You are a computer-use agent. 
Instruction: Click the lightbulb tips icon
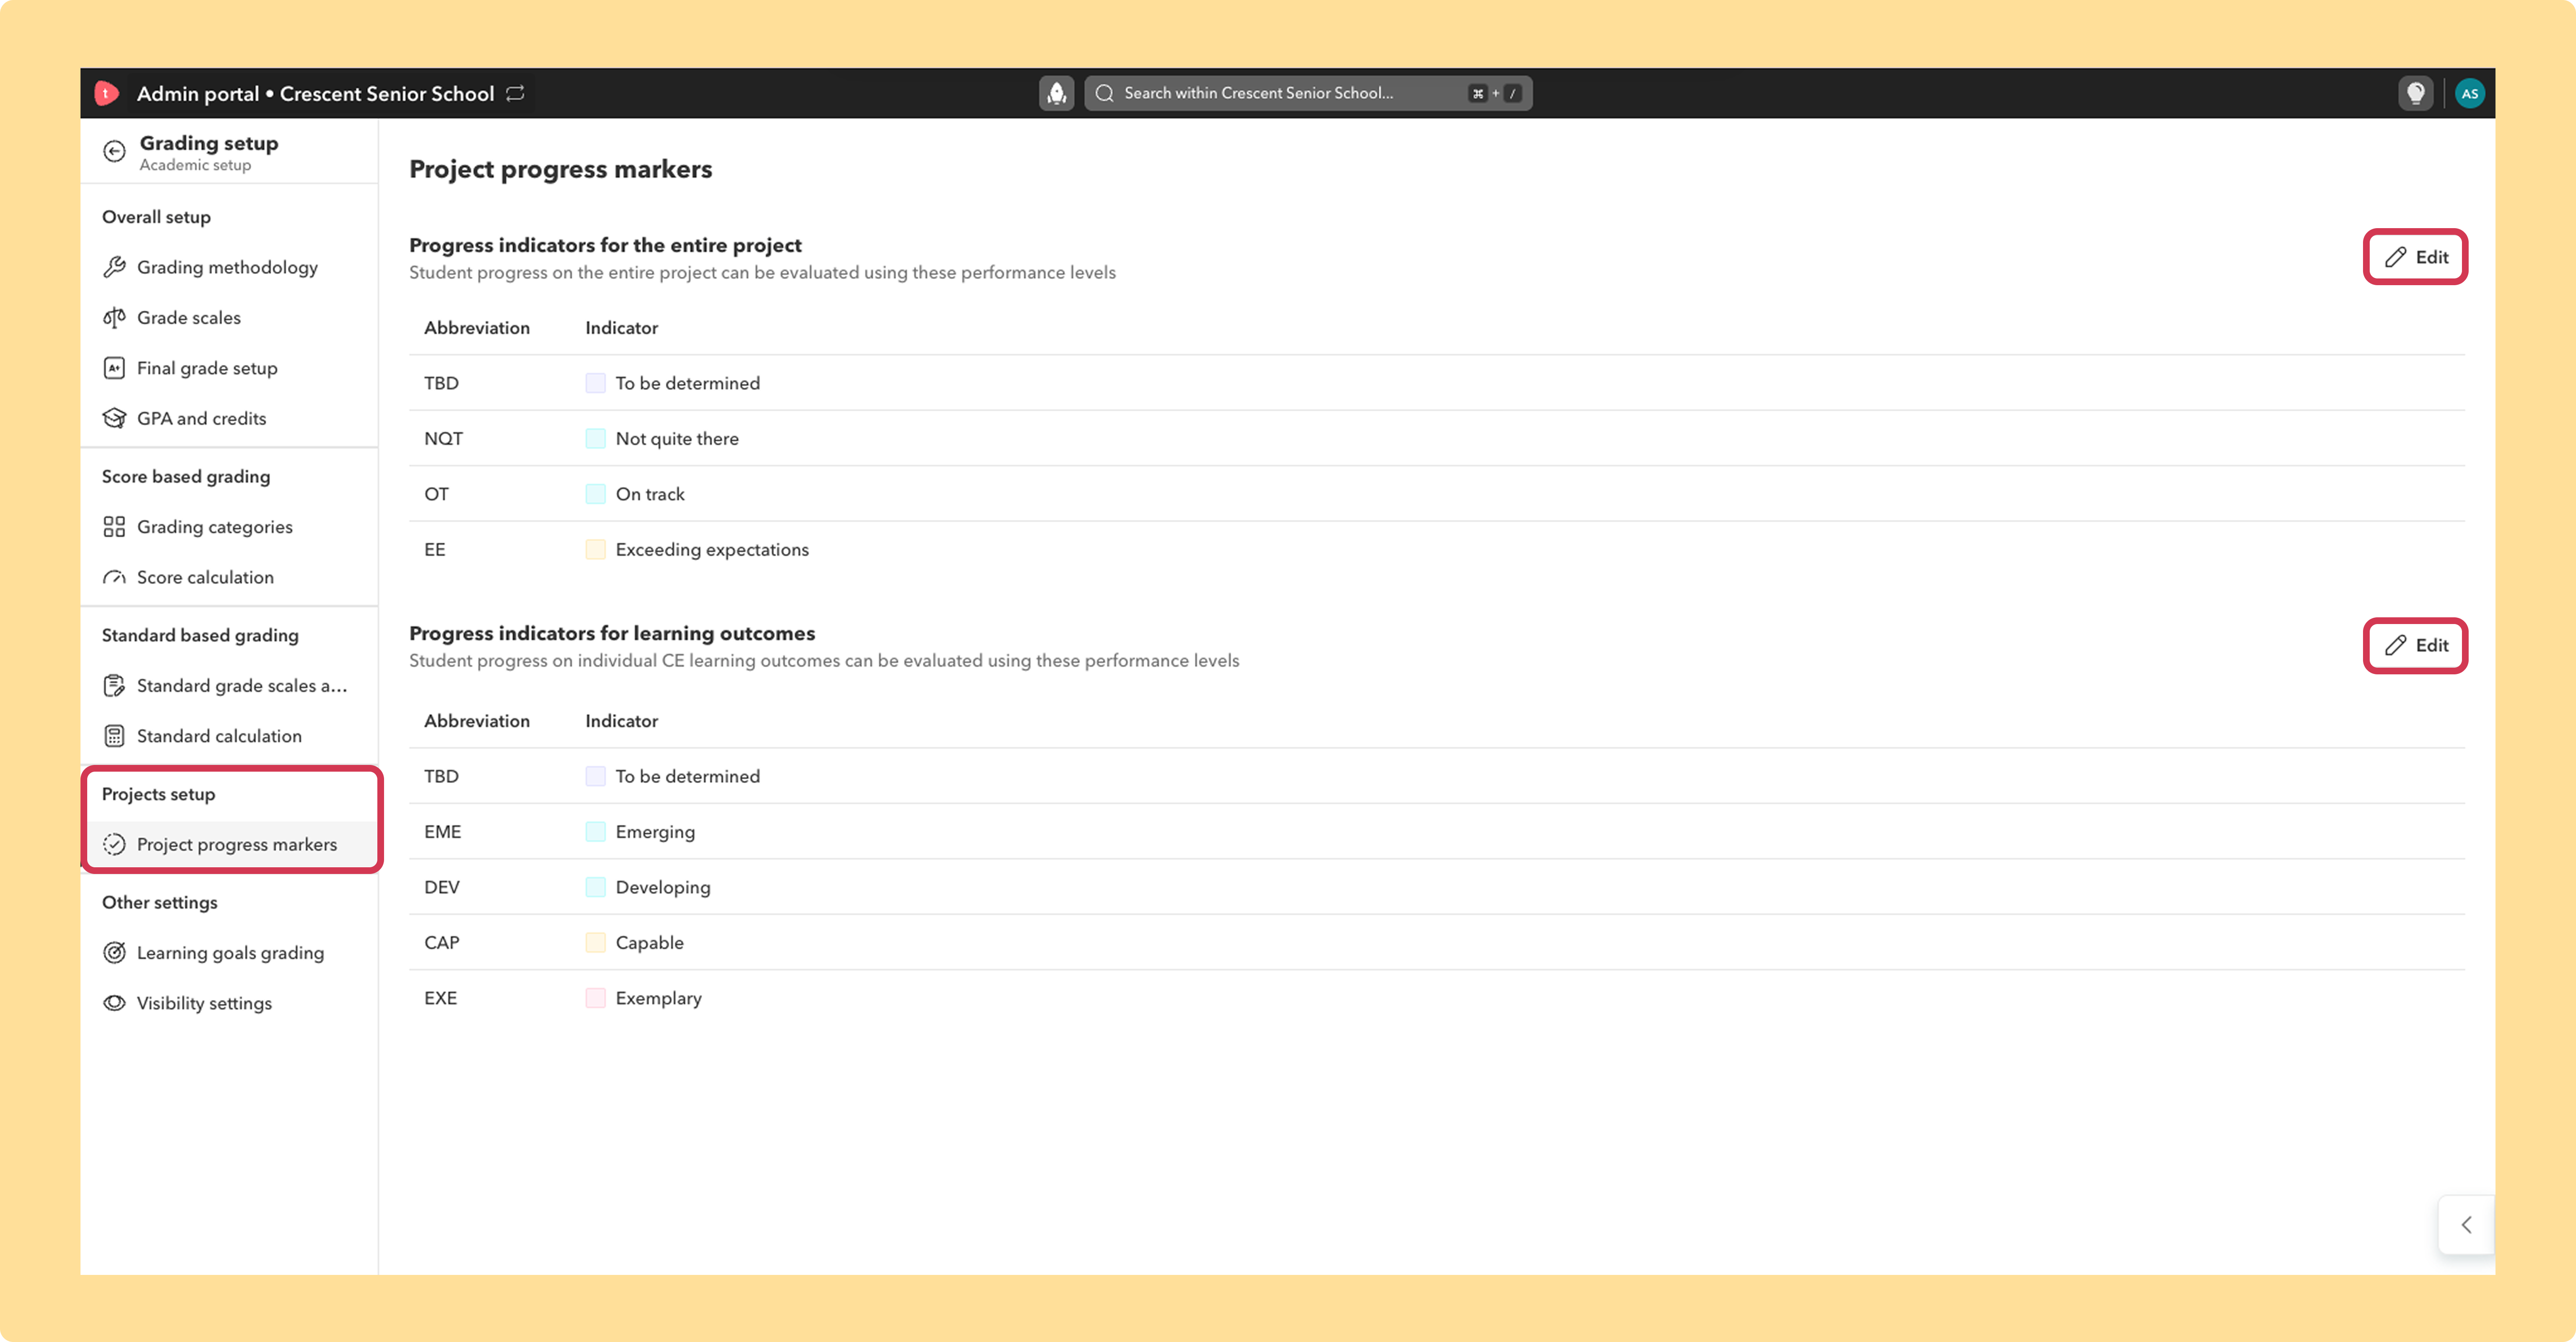(2415, 93)
